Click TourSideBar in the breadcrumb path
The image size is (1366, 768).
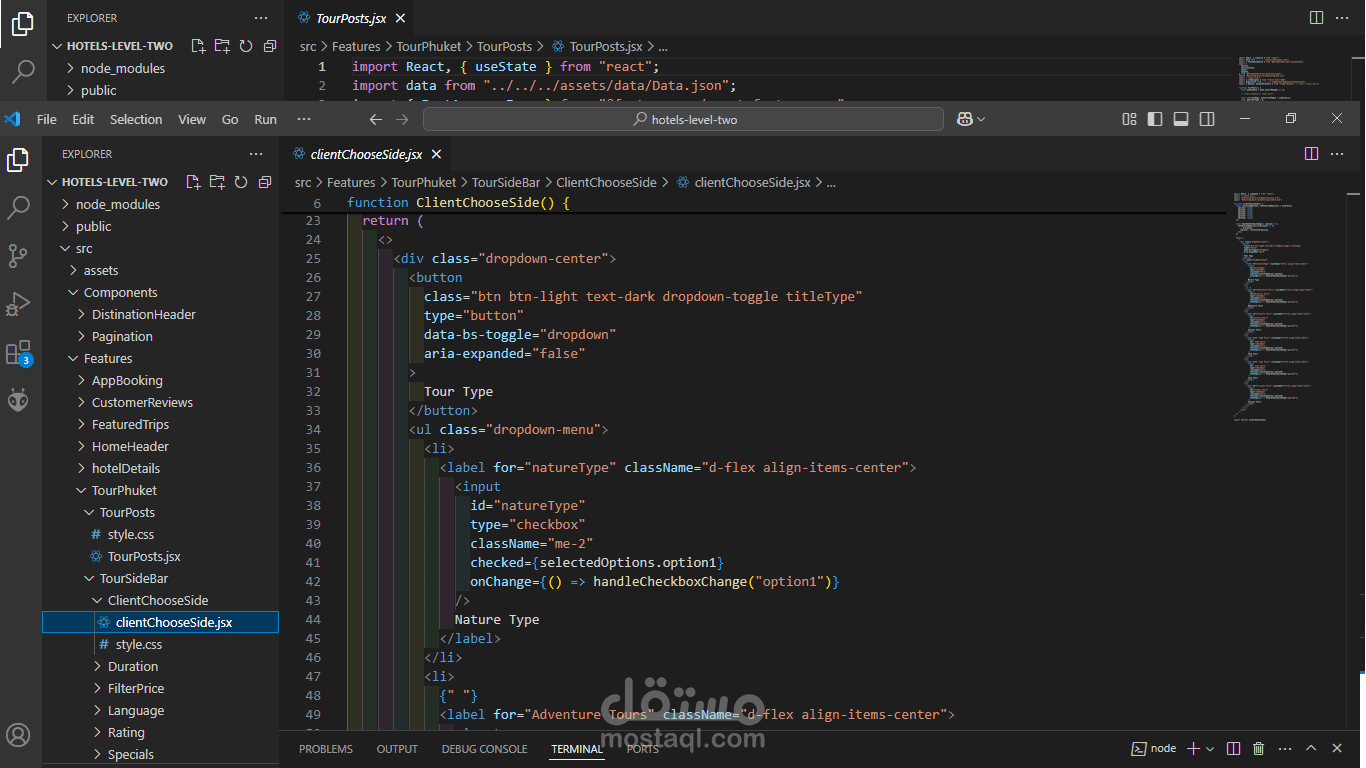(506, 182)
